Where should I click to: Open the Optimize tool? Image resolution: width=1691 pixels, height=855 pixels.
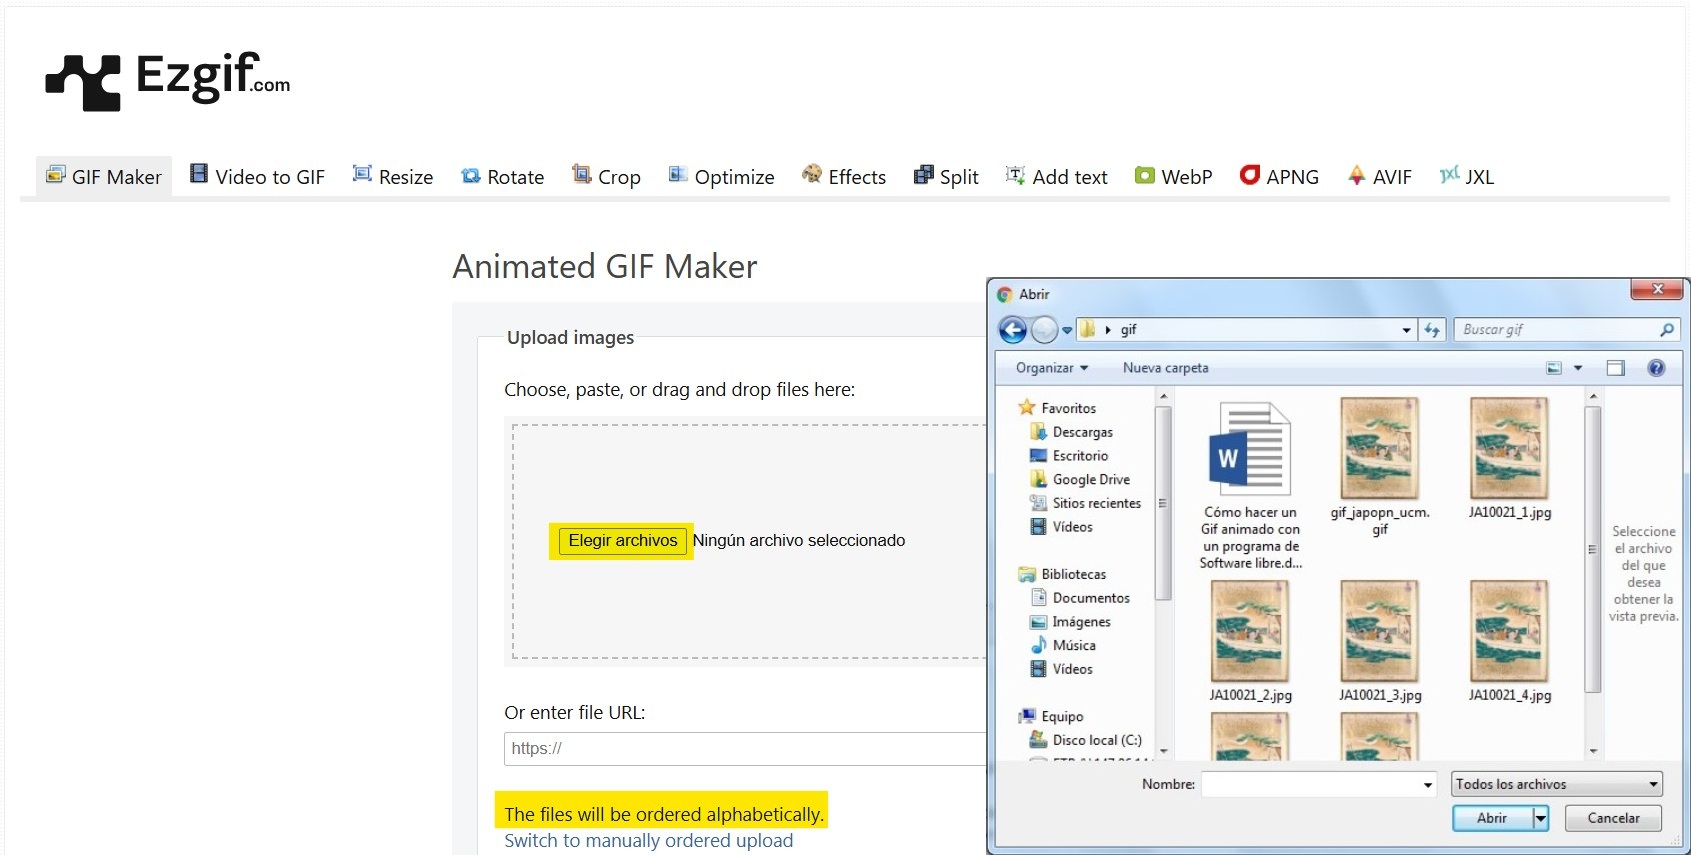721,177
